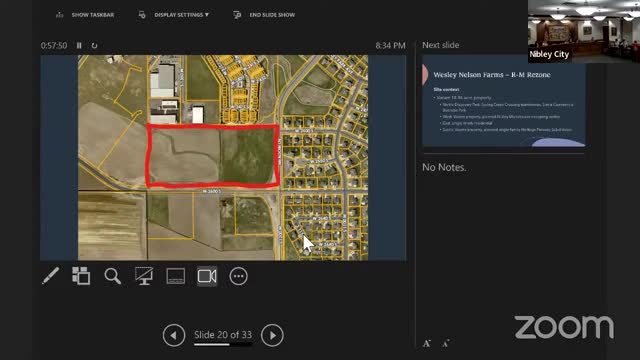Decrease the notes text size

point(446,343)
